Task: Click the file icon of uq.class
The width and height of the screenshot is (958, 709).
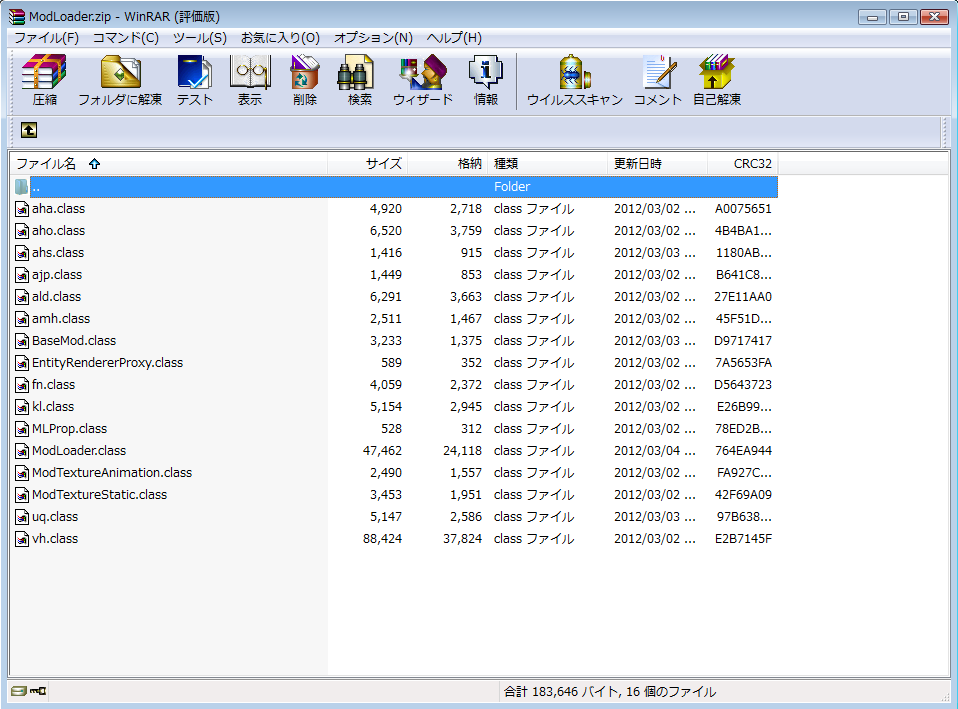Action: click(x=22, y=517)
